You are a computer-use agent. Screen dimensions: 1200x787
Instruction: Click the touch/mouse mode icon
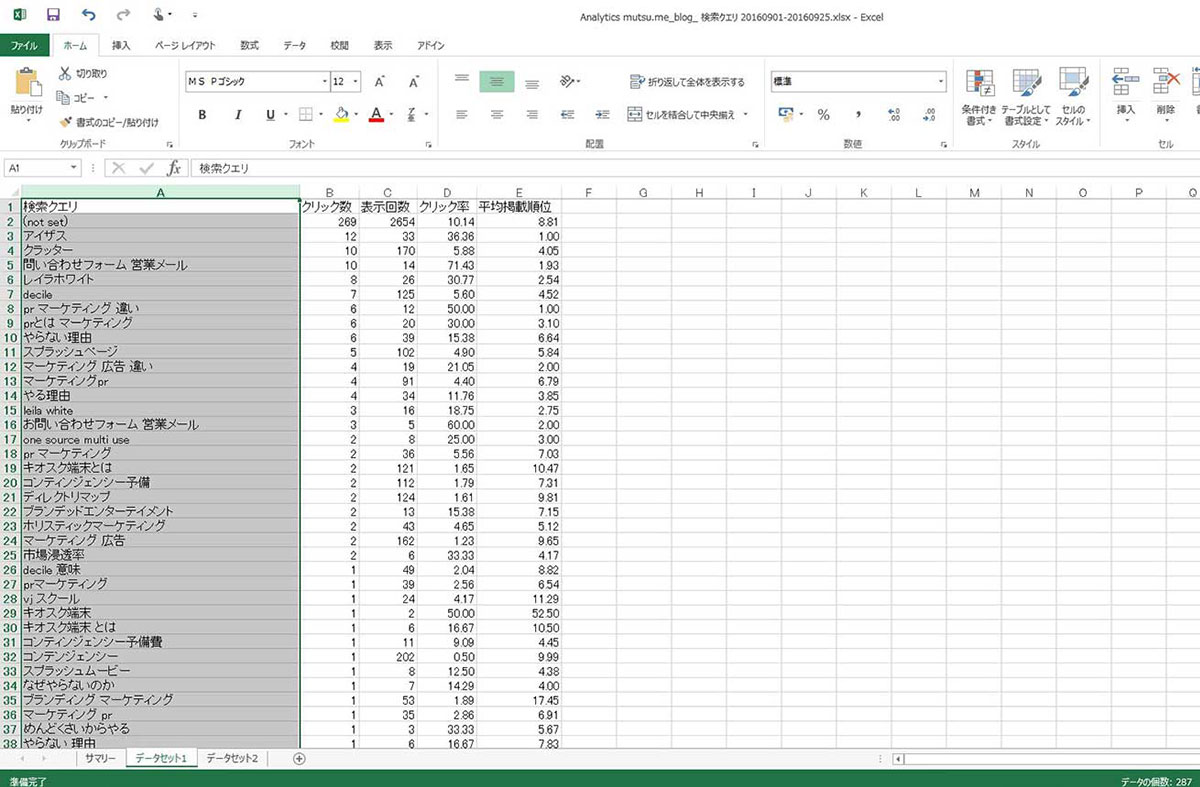[x=158, y=15]
